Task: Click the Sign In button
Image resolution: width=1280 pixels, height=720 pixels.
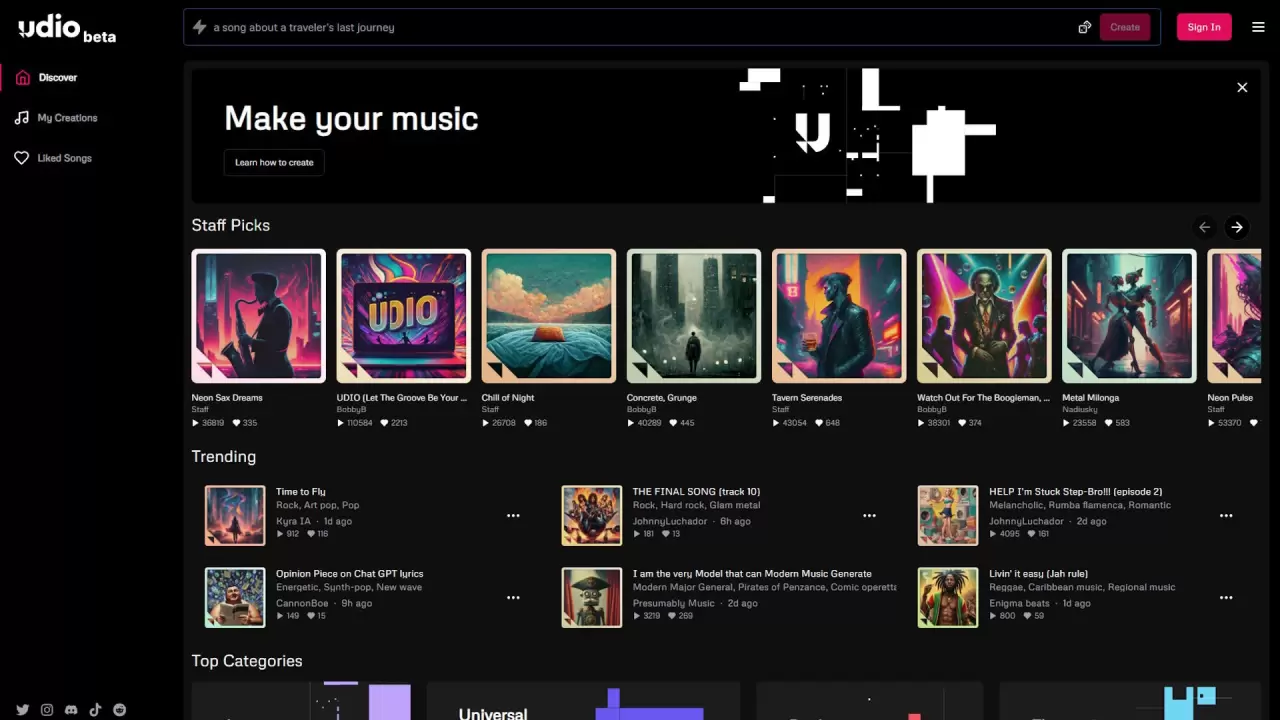Action: 1203,27
